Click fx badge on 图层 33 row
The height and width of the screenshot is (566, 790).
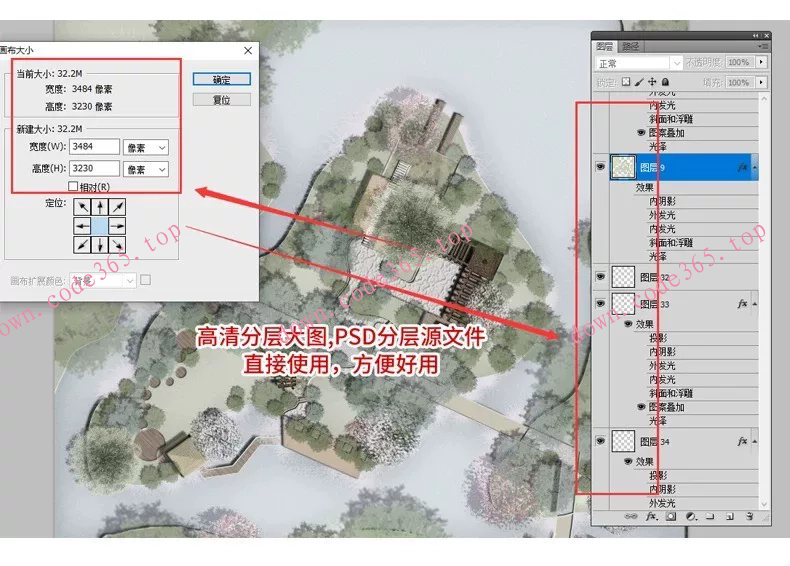(742, 304)
